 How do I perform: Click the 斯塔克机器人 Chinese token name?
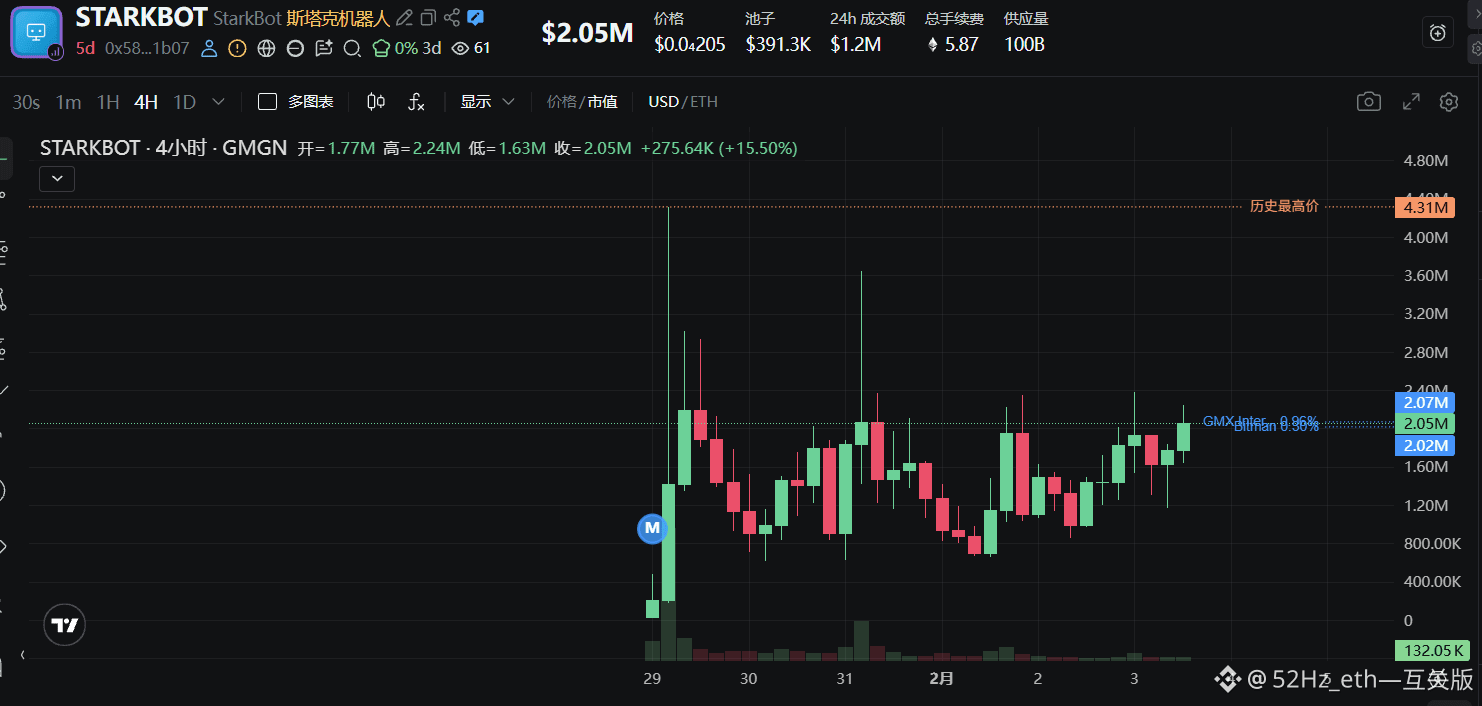coord(338,18)
